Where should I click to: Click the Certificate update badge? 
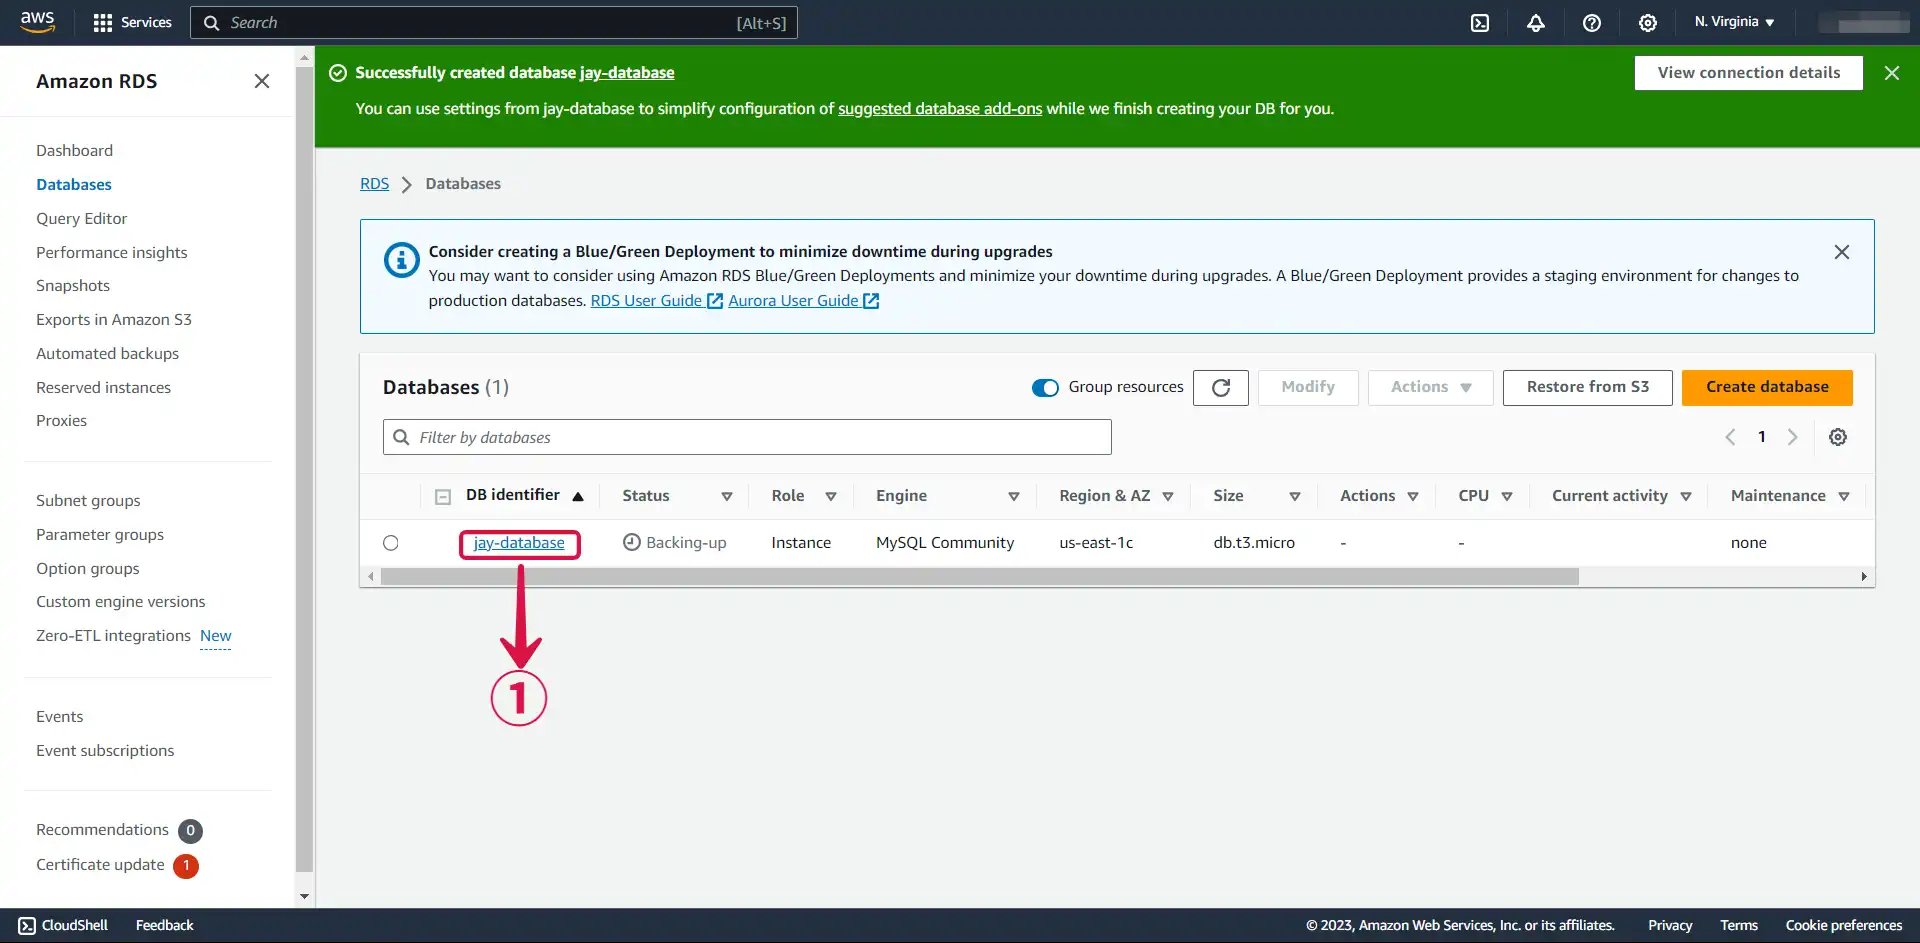186,866
